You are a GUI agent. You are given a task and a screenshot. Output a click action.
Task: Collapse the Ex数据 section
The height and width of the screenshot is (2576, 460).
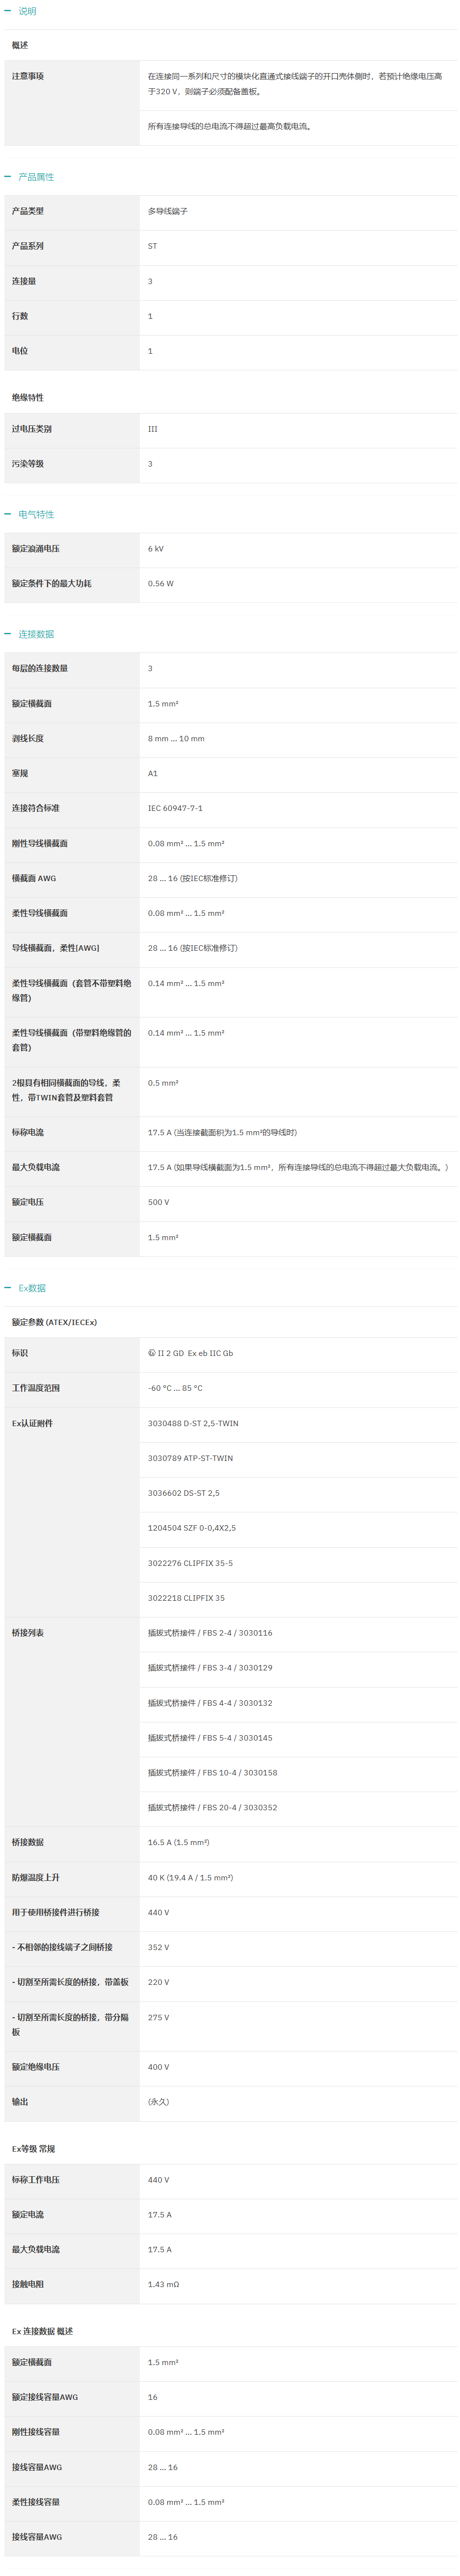pyautogui.click(x=25, y=1288)
